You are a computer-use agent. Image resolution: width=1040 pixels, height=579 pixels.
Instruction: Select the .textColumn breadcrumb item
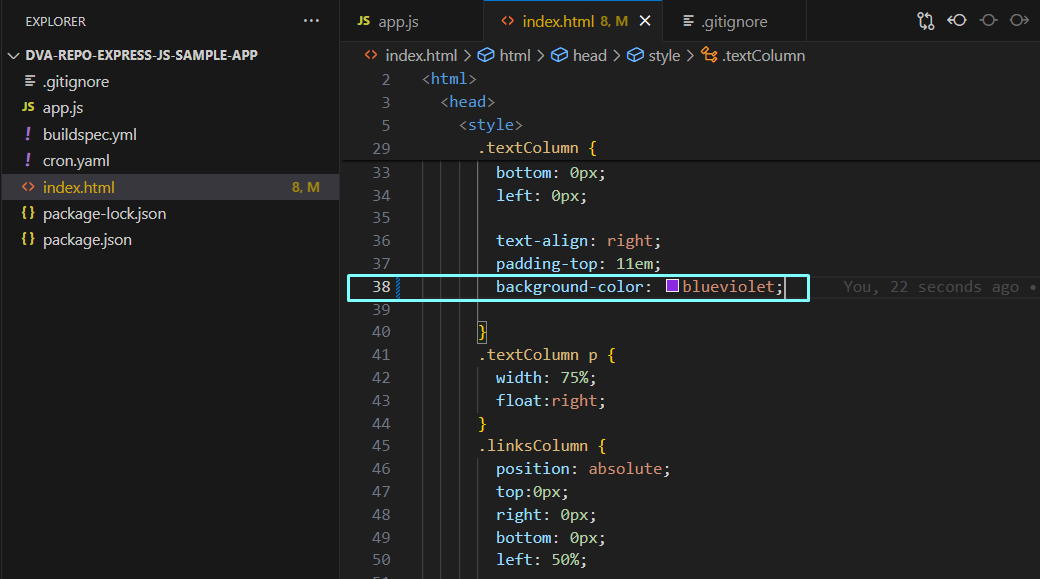(764, 56)
